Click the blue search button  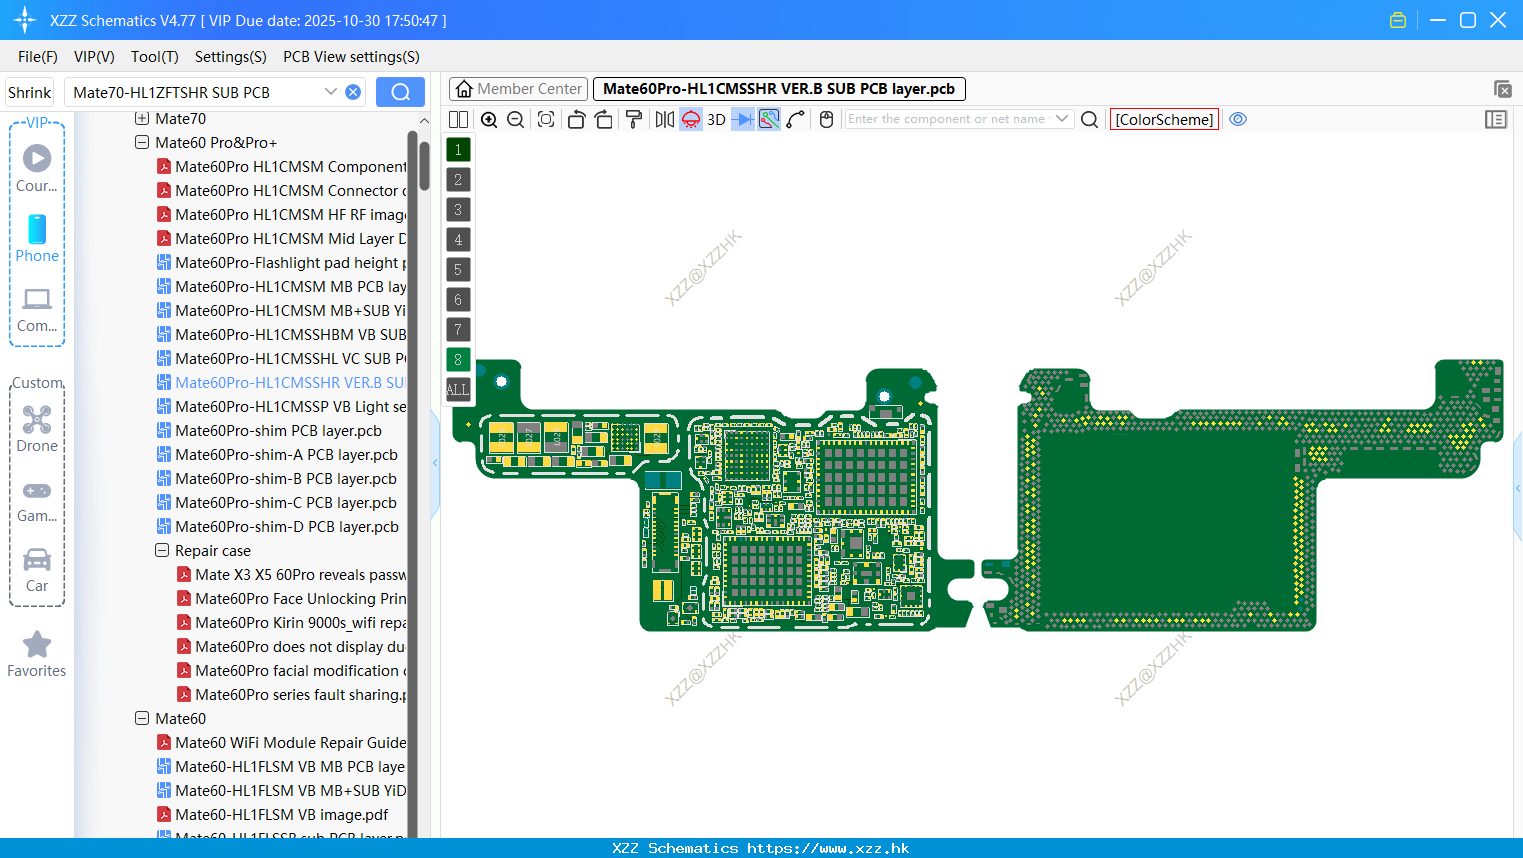[400, 92]
